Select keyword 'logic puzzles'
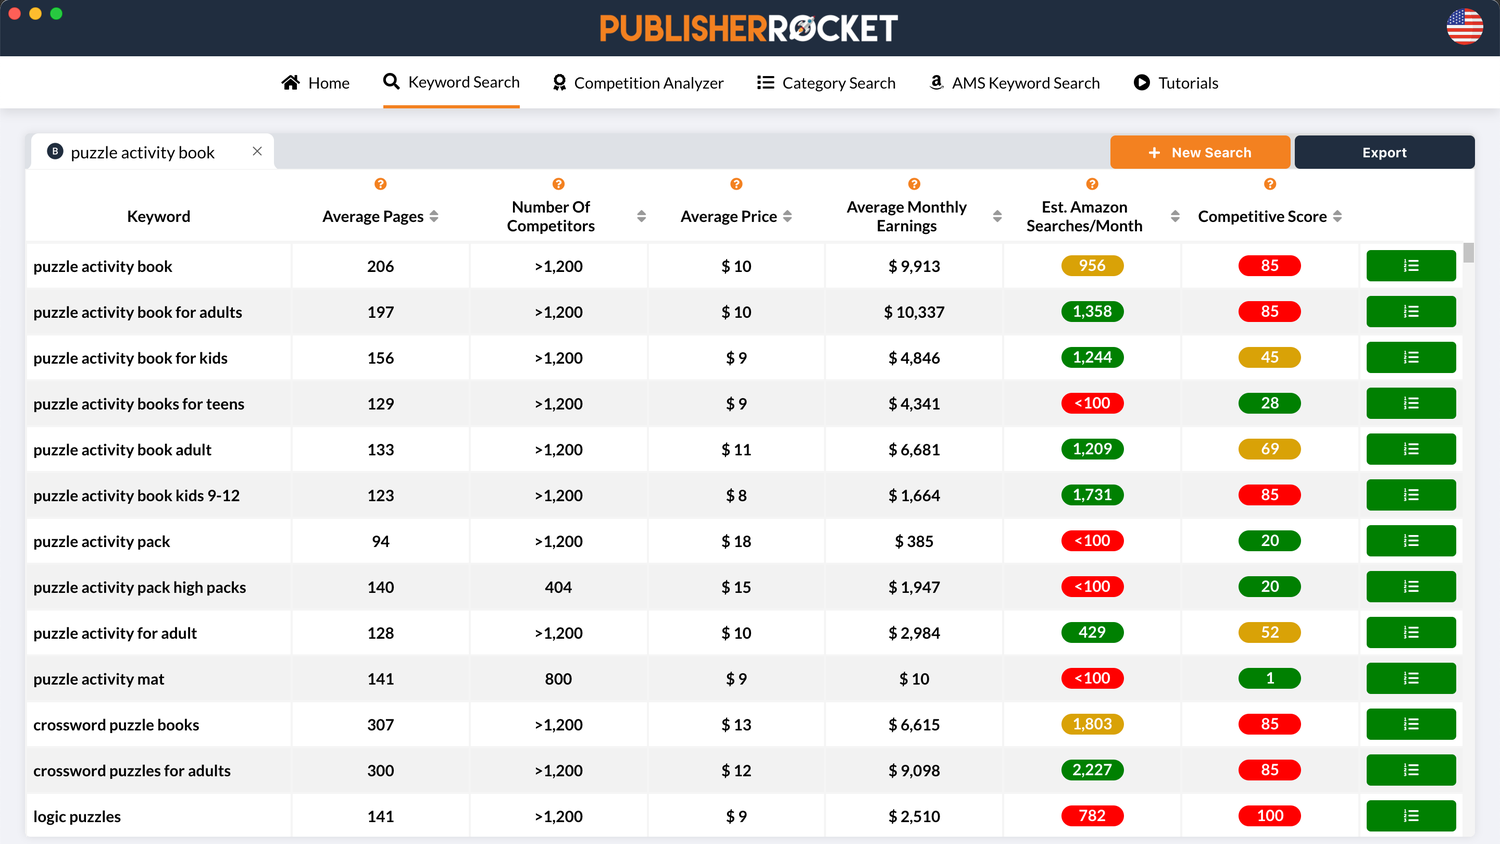This screenshot has width=1500, height=844. 77,817
